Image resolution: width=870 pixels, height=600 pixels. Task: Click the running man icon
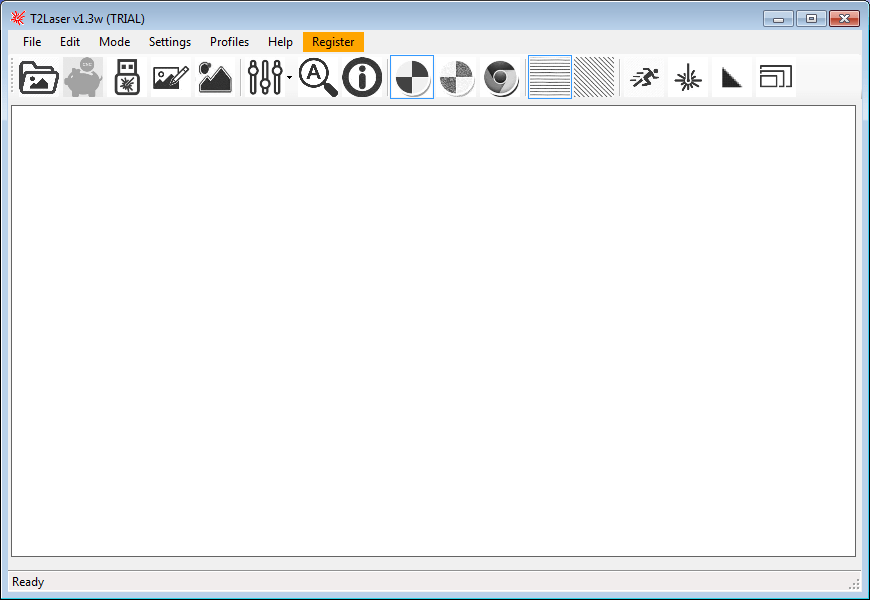pyautogui.click(x=644, y=77)
